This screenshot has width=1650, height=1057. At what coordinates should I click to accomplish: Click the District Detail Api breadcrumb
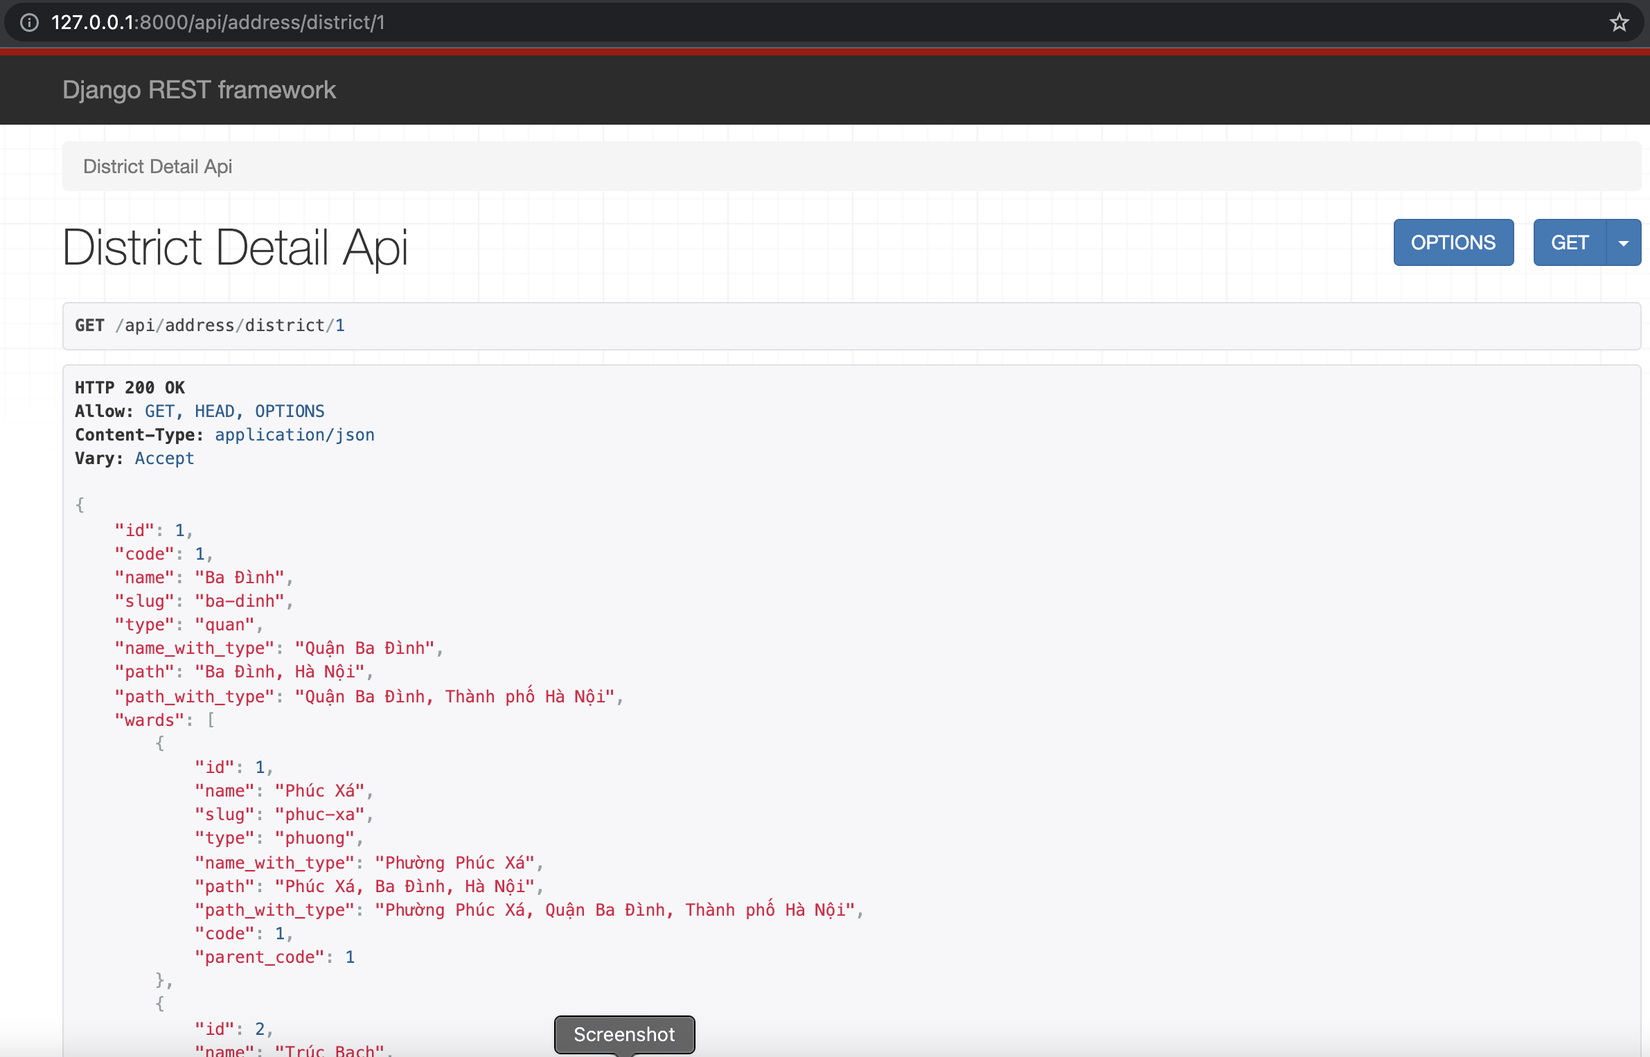coord(157,167)
